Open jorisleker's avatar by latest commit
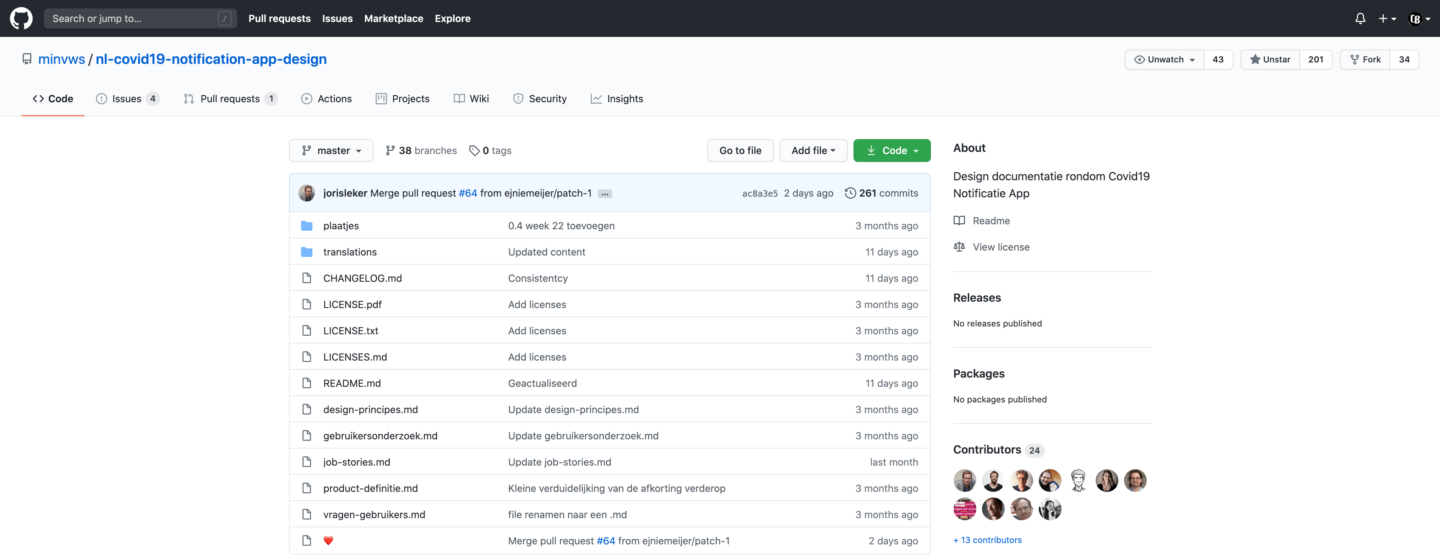 click(307, 193)
